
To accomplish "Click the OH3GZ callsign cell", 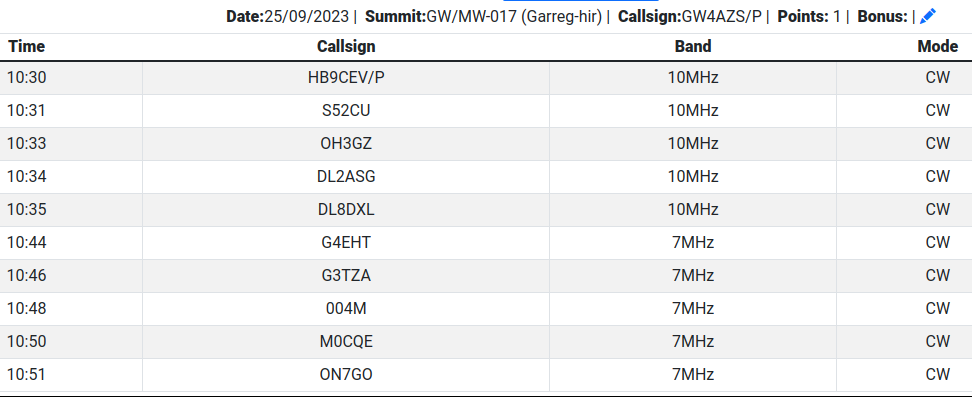I will pos(346,143).
